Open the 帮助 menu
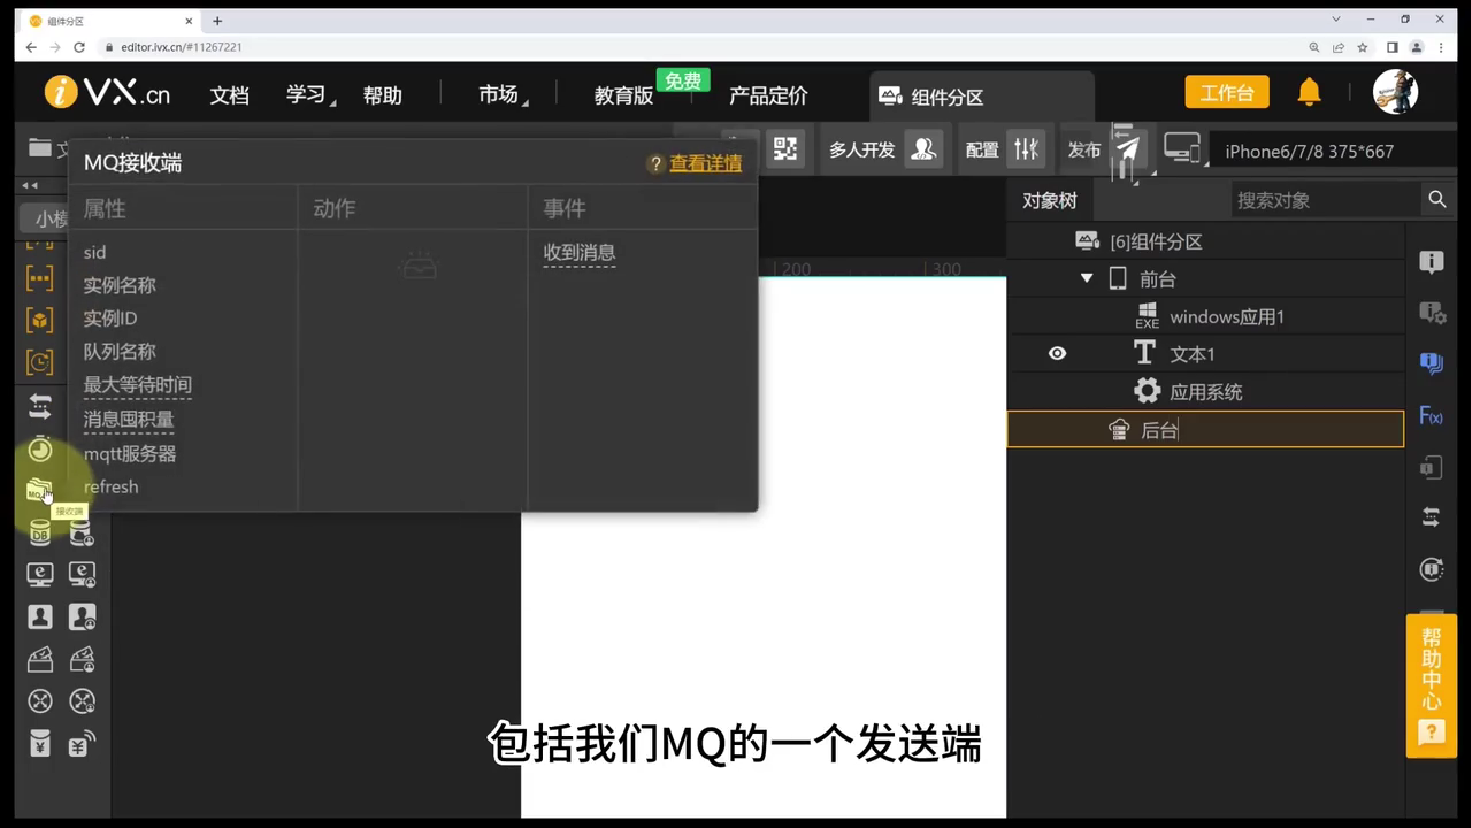1471x828 pixels. 382,95
